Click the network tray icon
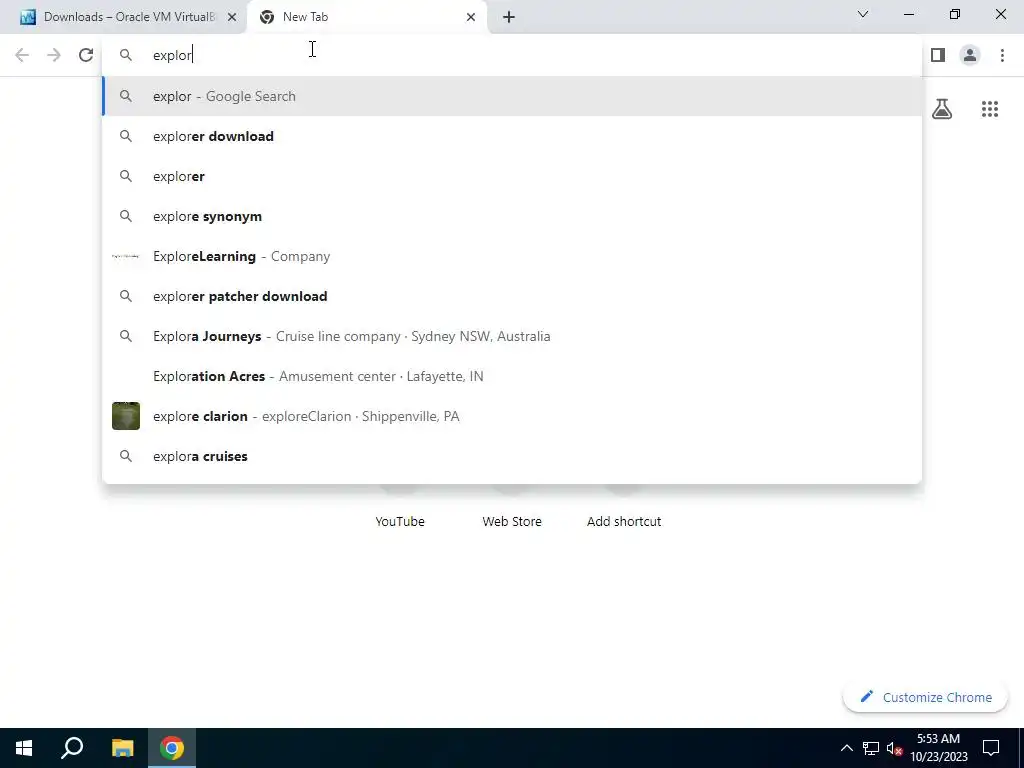The width and height of the screenshot is (1024, 768). pyautogui.click(x=871, y=748)
